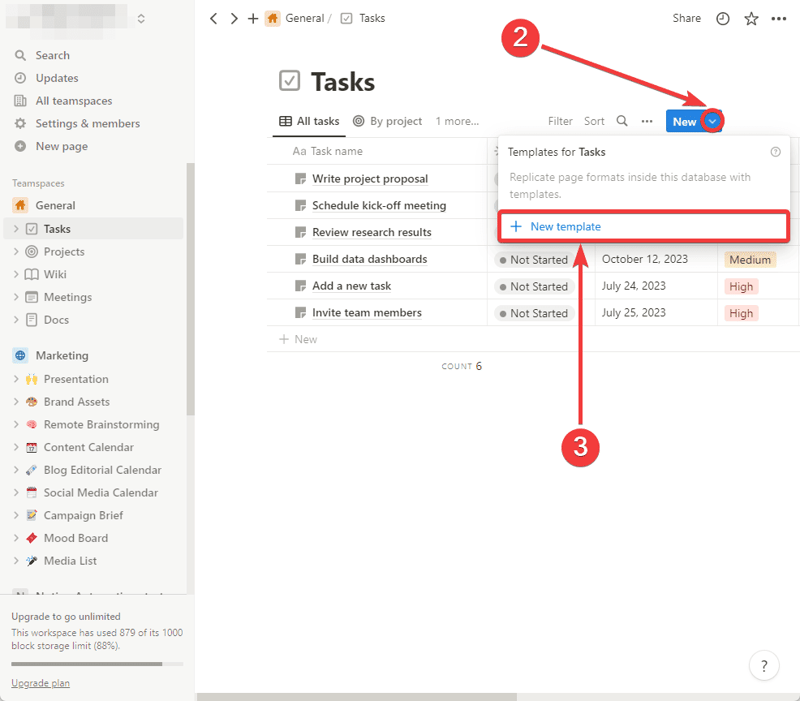Viewport: 800px width, 701px height.
Task: Open the three-dot database options menu
Action: [647, 121]
